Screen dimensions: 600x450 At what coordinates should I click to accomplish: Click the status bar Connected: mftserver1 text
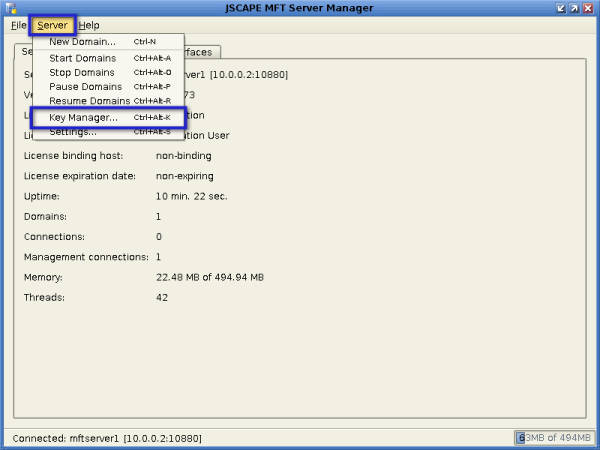107,438
